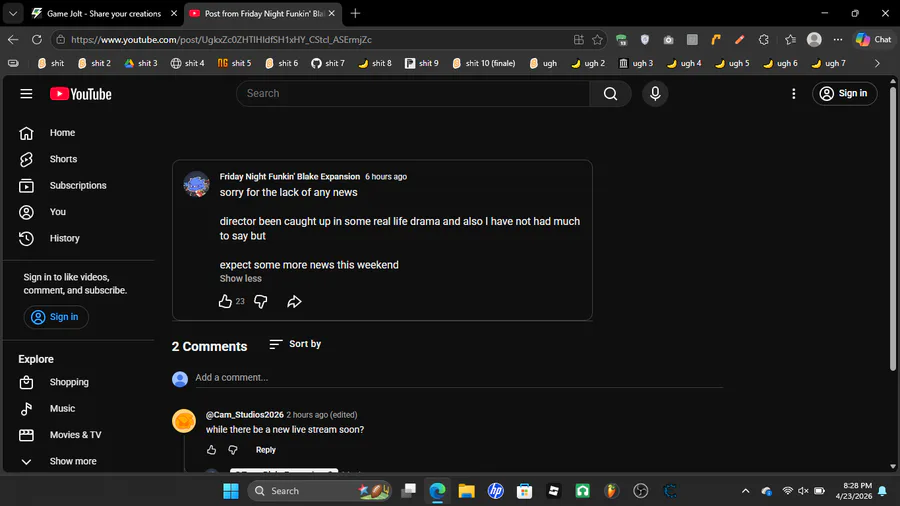This screenshot has width=900, height=506.
Task: Activate voice search microphone
Action: point(655,94)
